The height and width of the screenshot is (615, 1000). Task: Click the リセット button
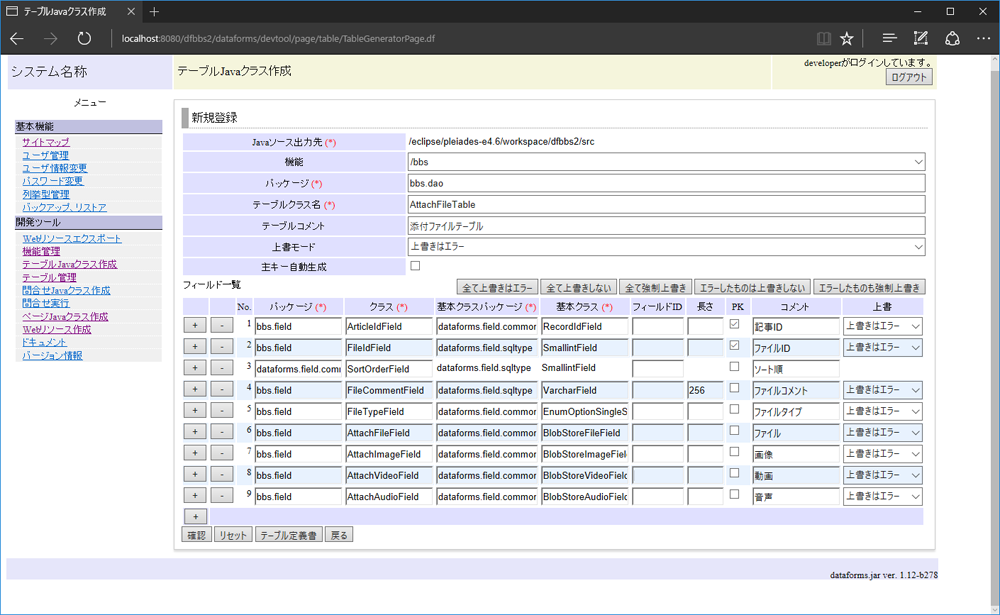(233, 535)
